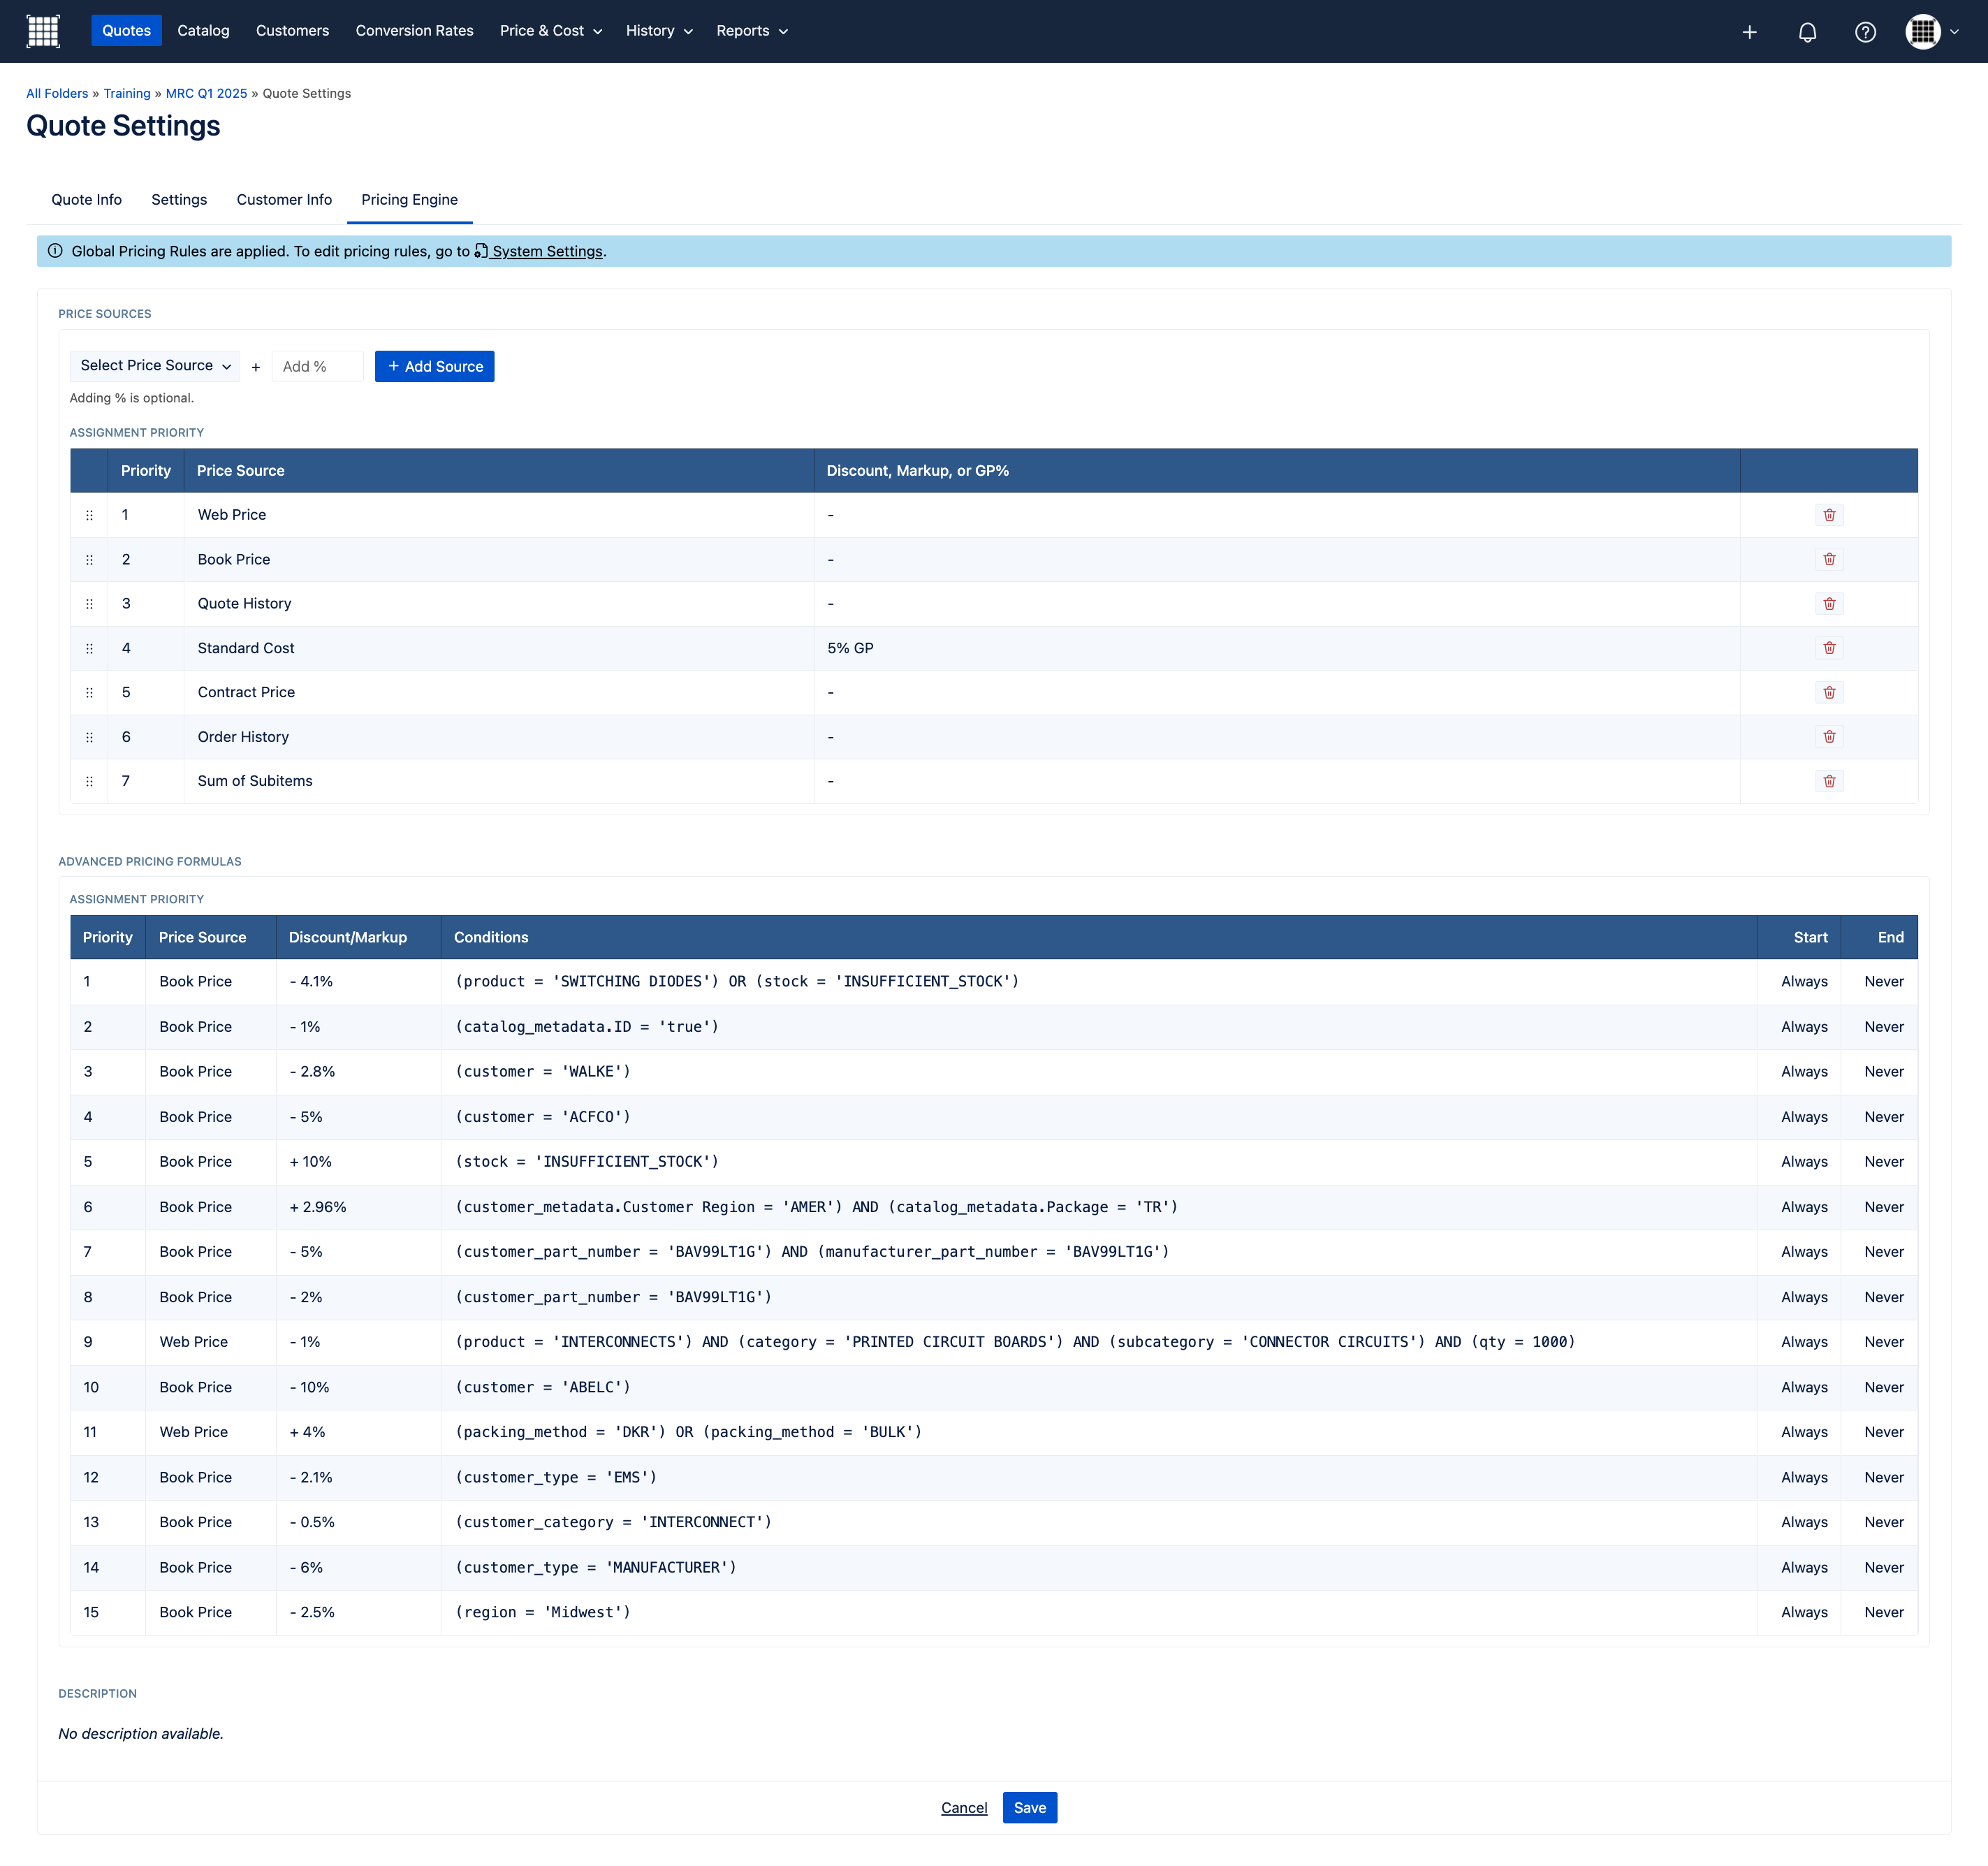Delete the Quote History source row
The image size is (1988, 1866).
pyautogui.click(x=1829, y=604)
